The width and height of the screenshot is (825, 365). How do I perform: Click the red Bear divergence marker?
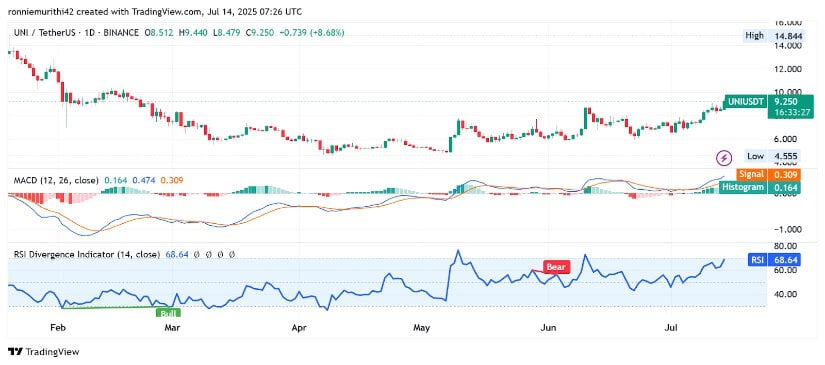[x=556, y=267]
